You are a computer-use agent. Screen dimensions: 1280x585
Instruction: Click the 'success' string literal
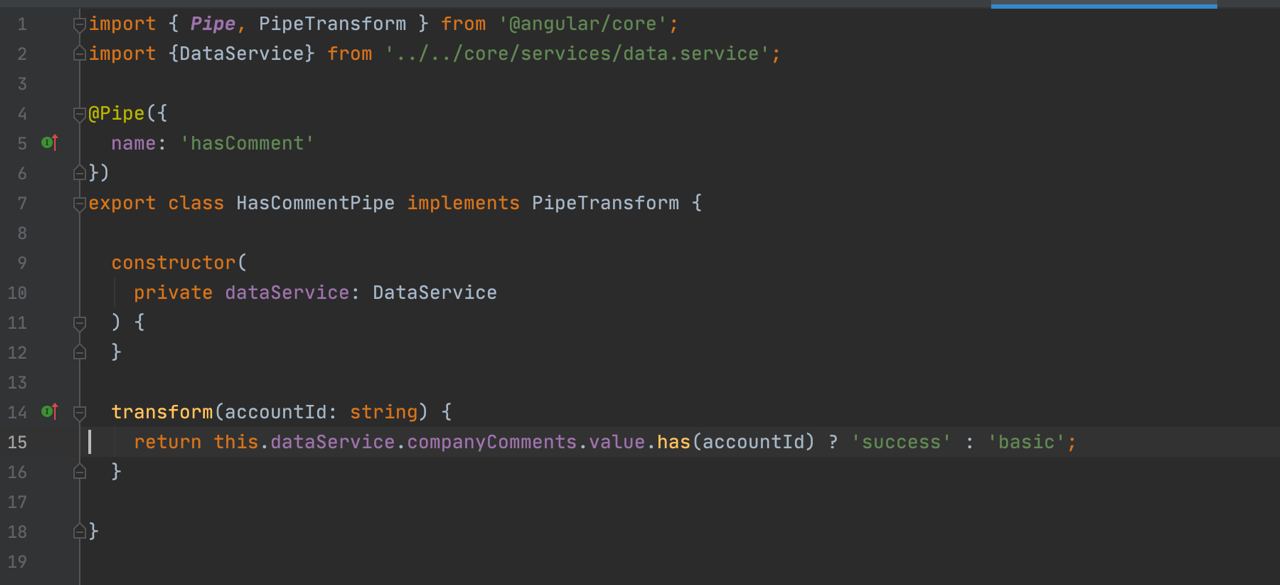pos(901,442)
